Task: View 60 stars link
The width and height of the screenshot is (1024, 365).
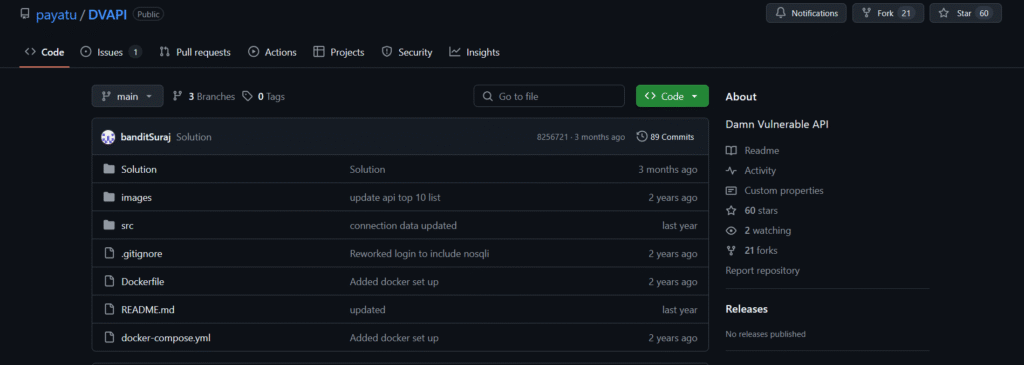Action: [761, 210]
